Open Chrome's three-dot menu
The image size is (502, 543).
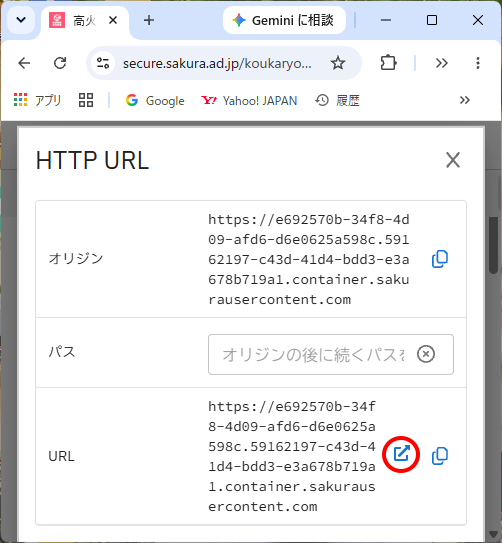click(x=478, y=63)
